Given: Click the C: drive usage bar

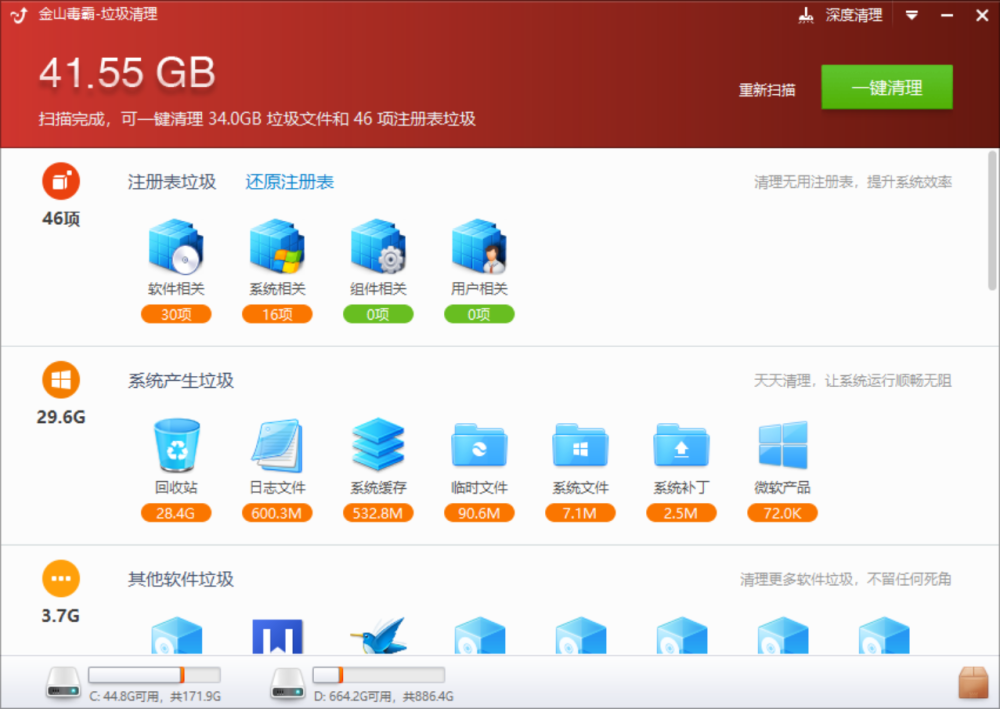Looking at the screenshot, I should 154,675.
